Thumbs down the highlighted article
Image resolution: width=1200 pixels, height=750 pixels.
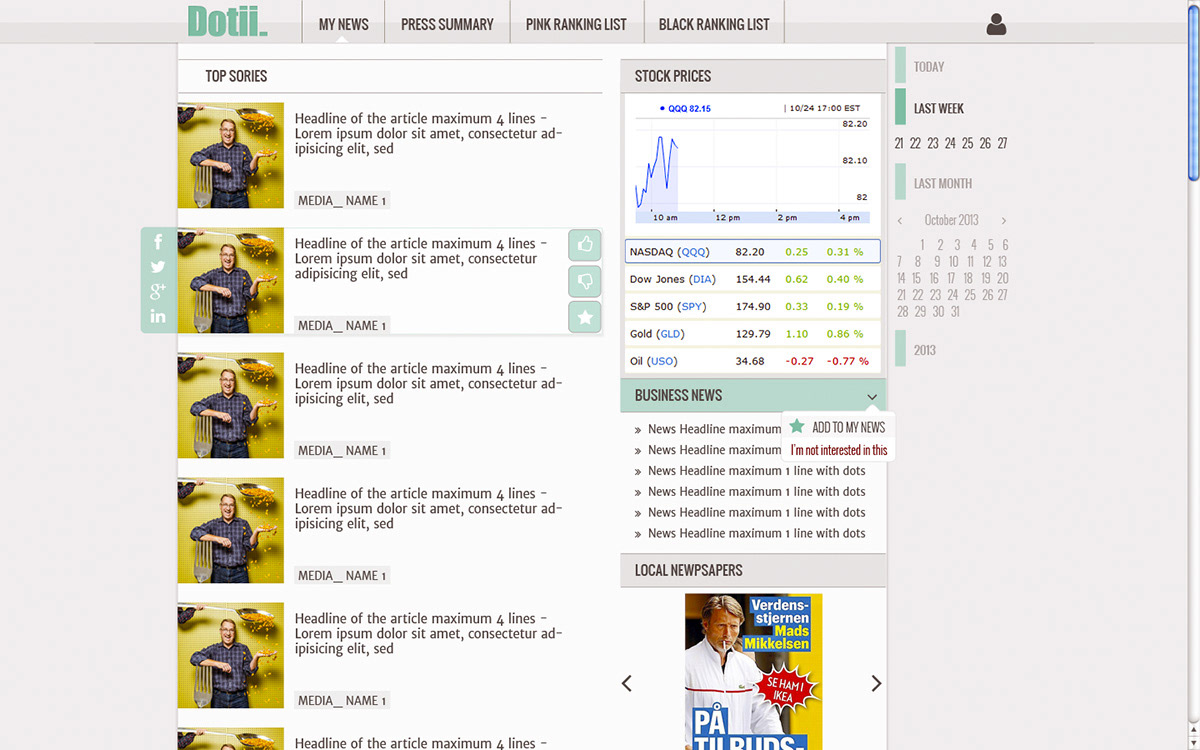click(585, 281)
